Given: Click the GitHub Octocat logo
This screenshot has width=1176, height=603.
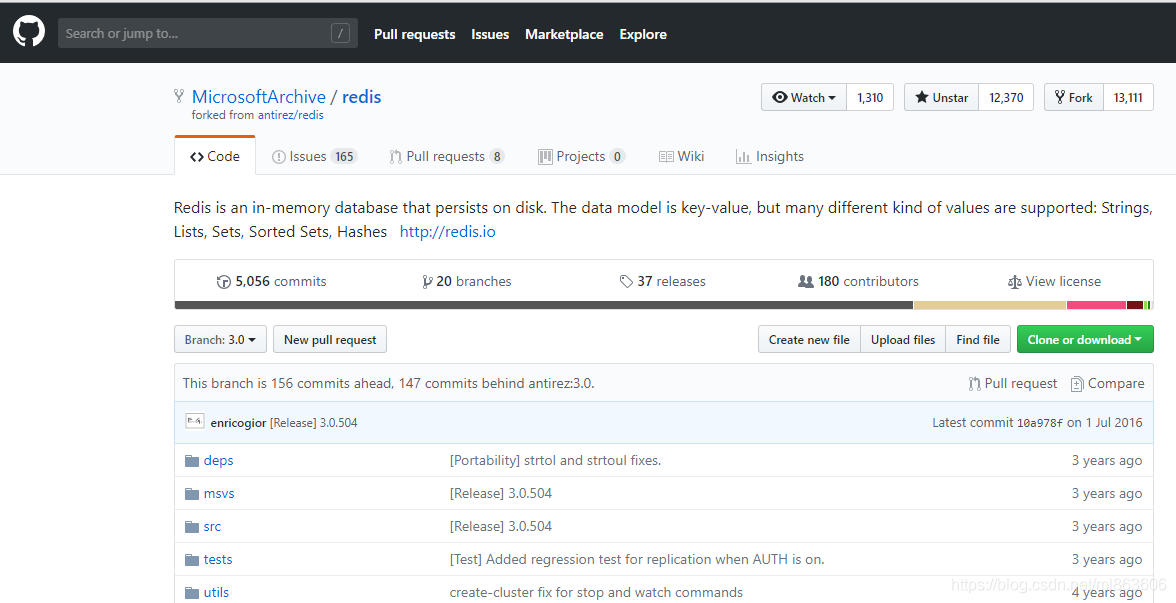Looking at the screenshot, I should [29, 33].
